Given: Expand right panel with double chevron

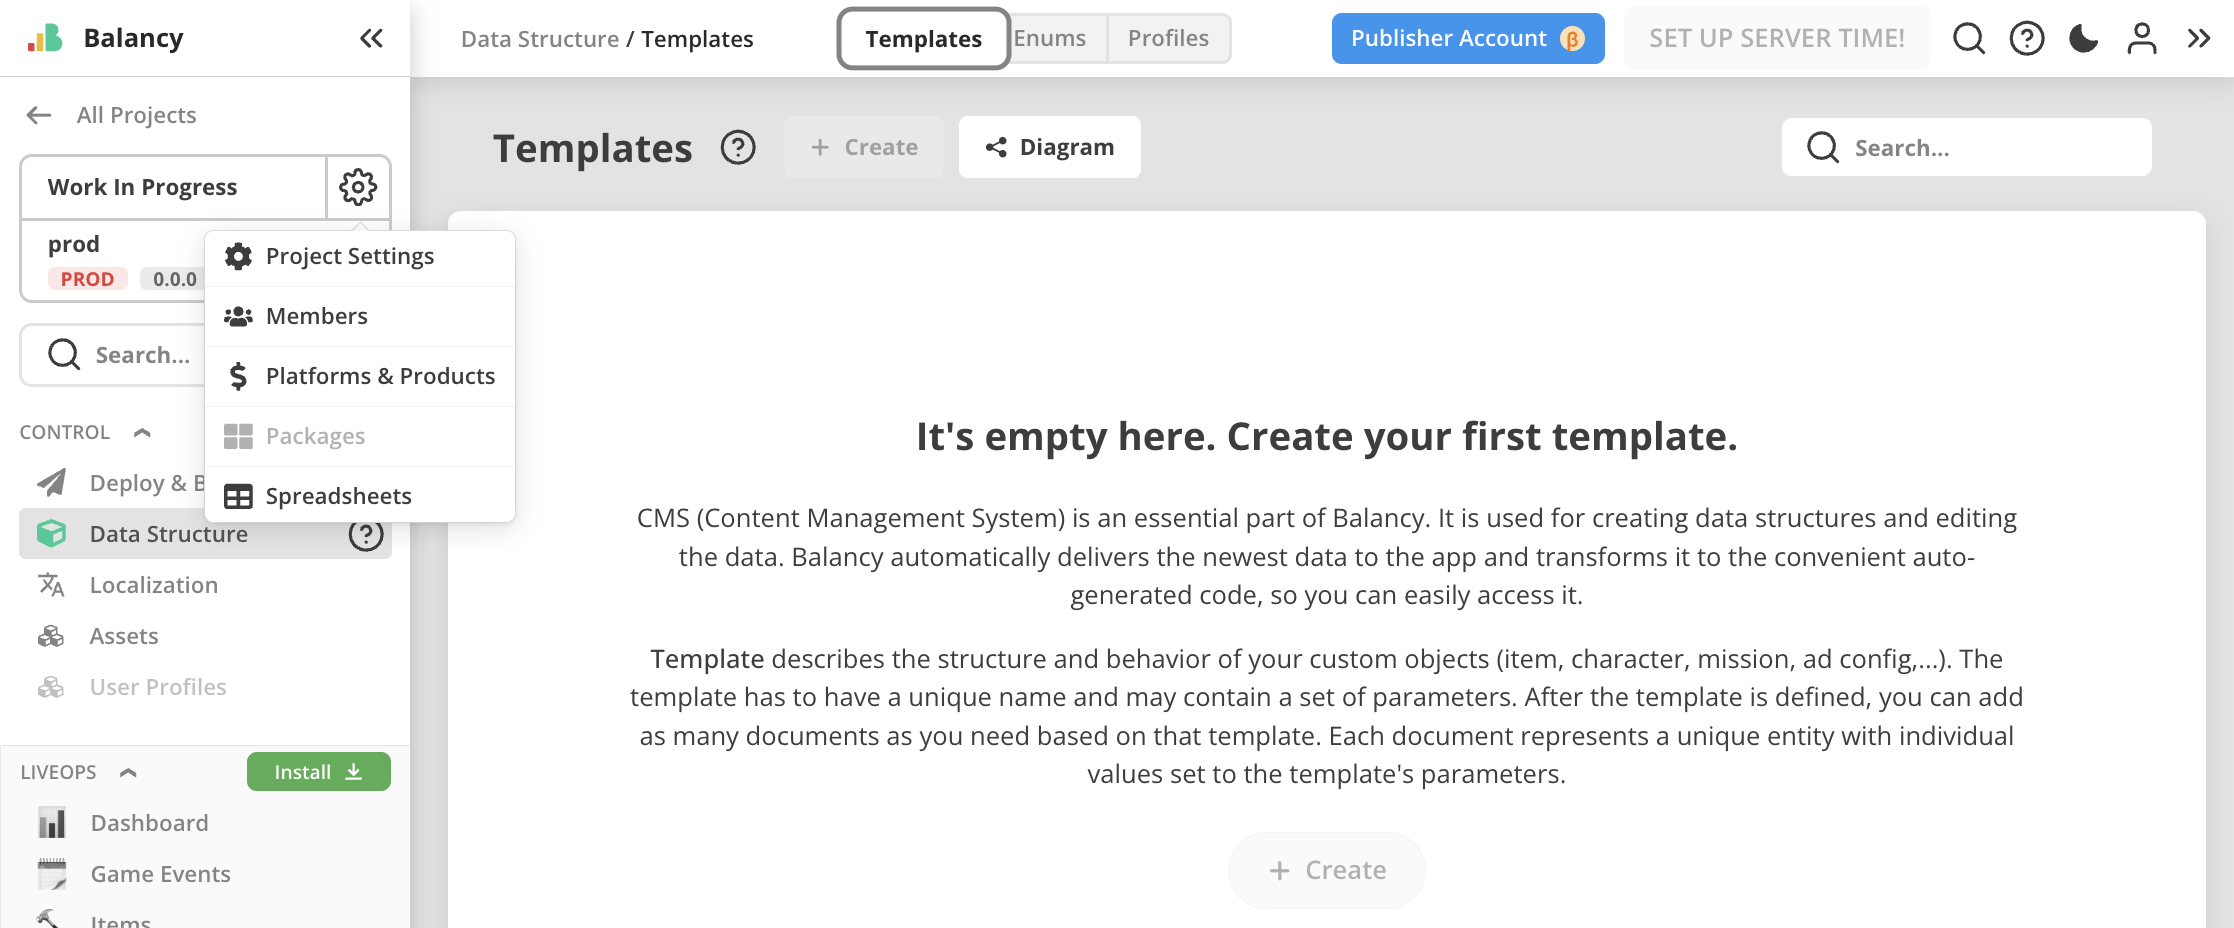Looking at the screenshot, I should click(x=2198, y=39).
